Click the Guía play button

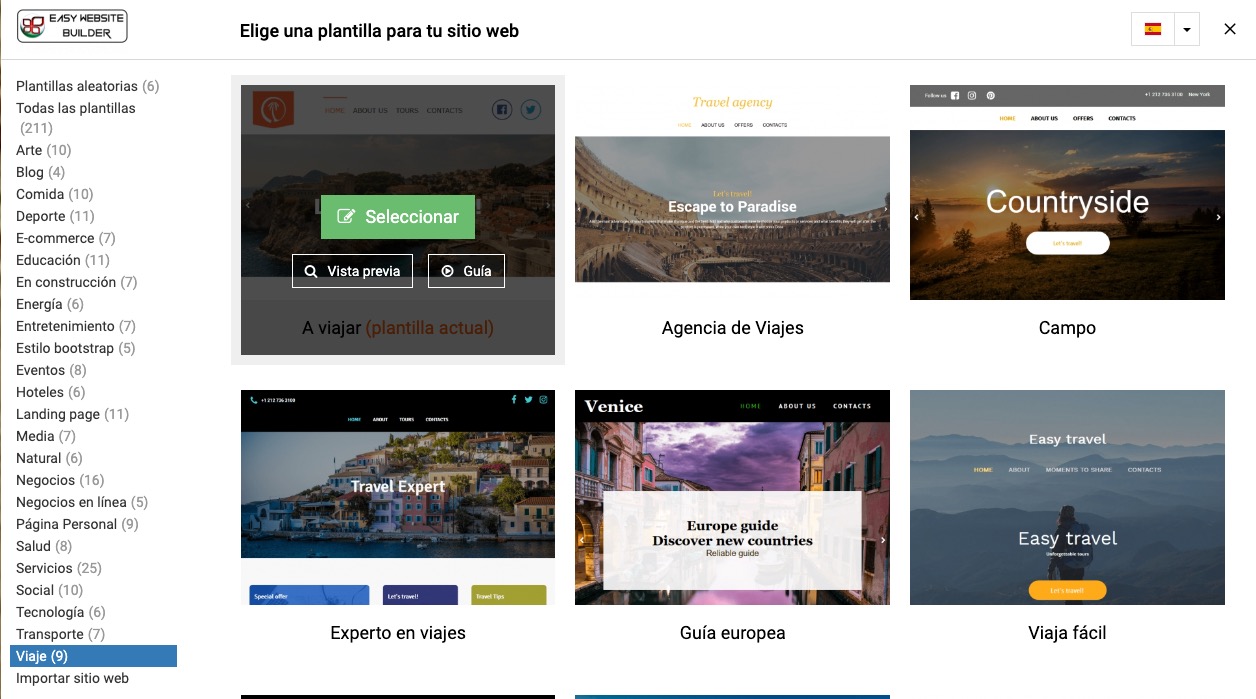pos(466,271)
